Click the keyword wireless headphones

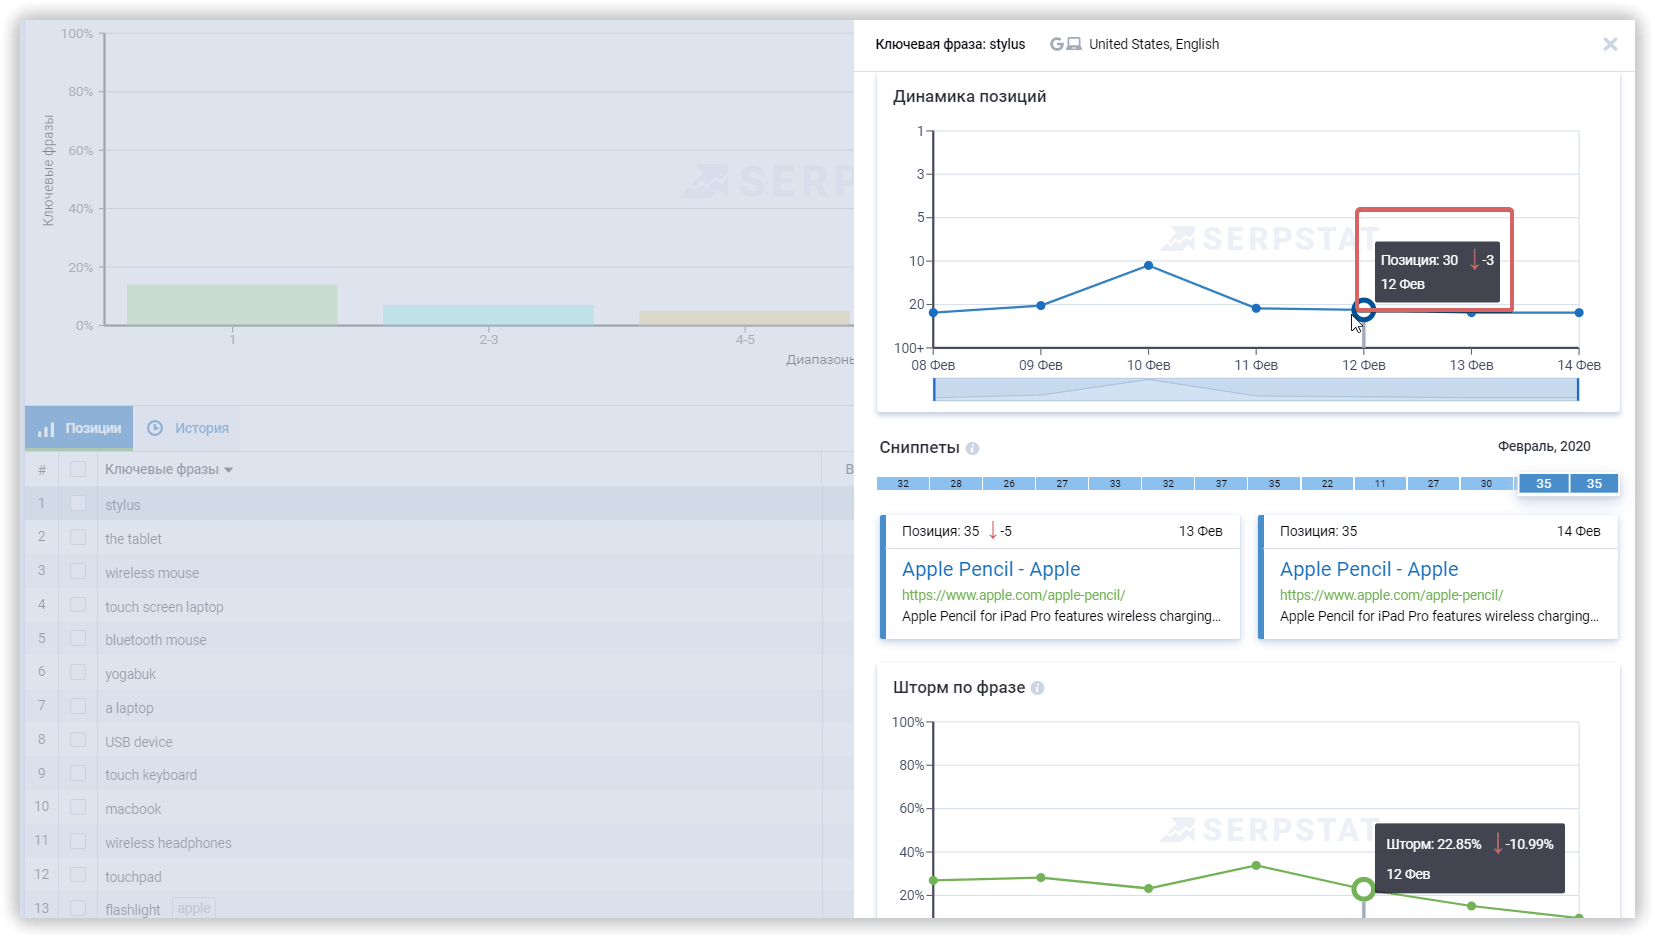168,843
